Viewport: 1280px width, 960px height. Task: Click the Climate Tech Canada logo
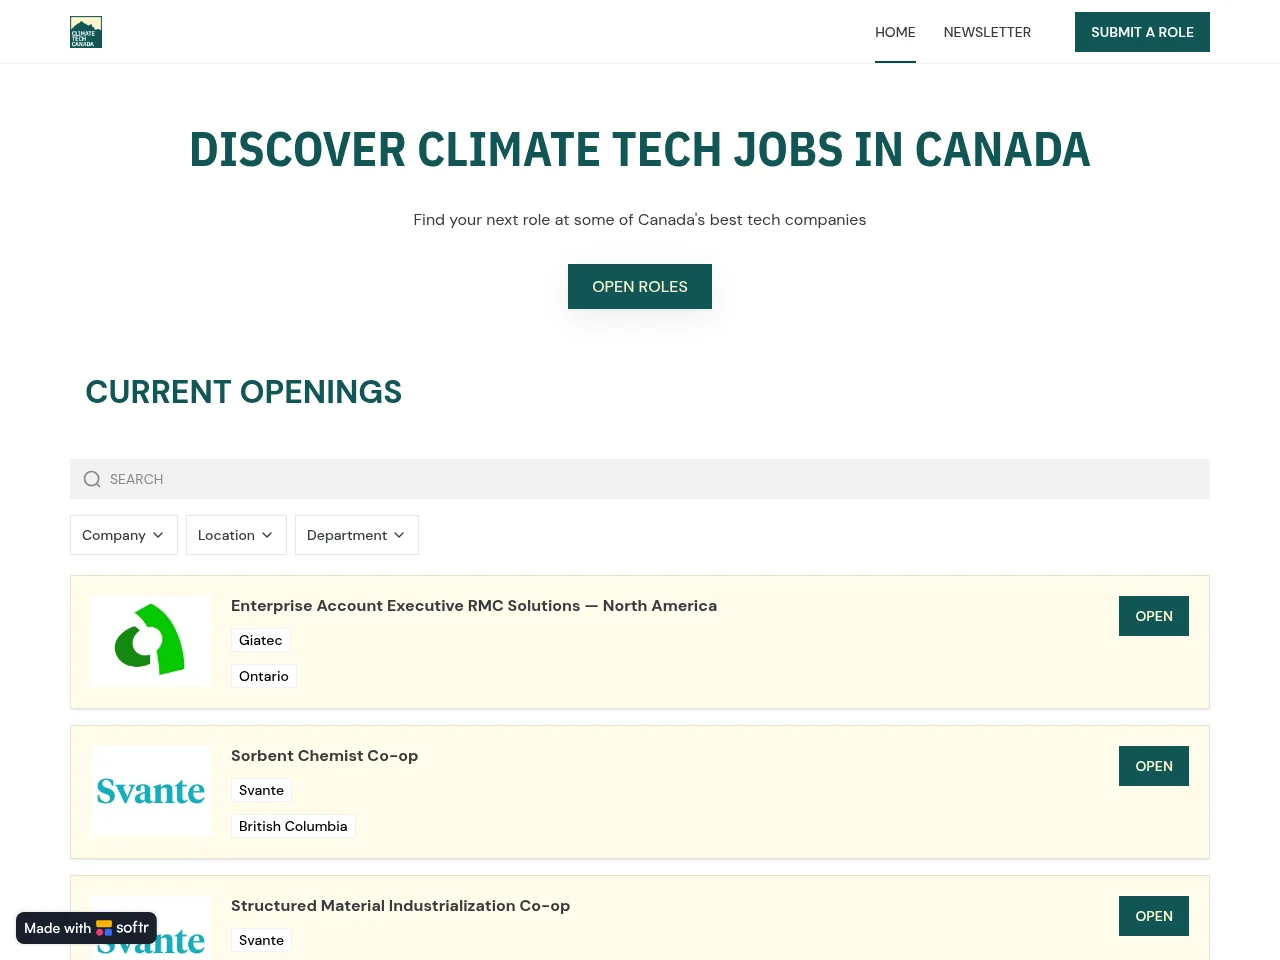tap(86, 32)
